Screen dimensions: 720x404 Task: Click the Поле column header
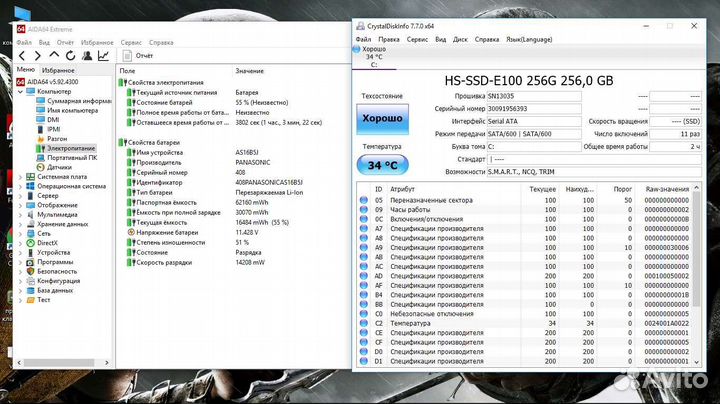[x=127, y=71]
